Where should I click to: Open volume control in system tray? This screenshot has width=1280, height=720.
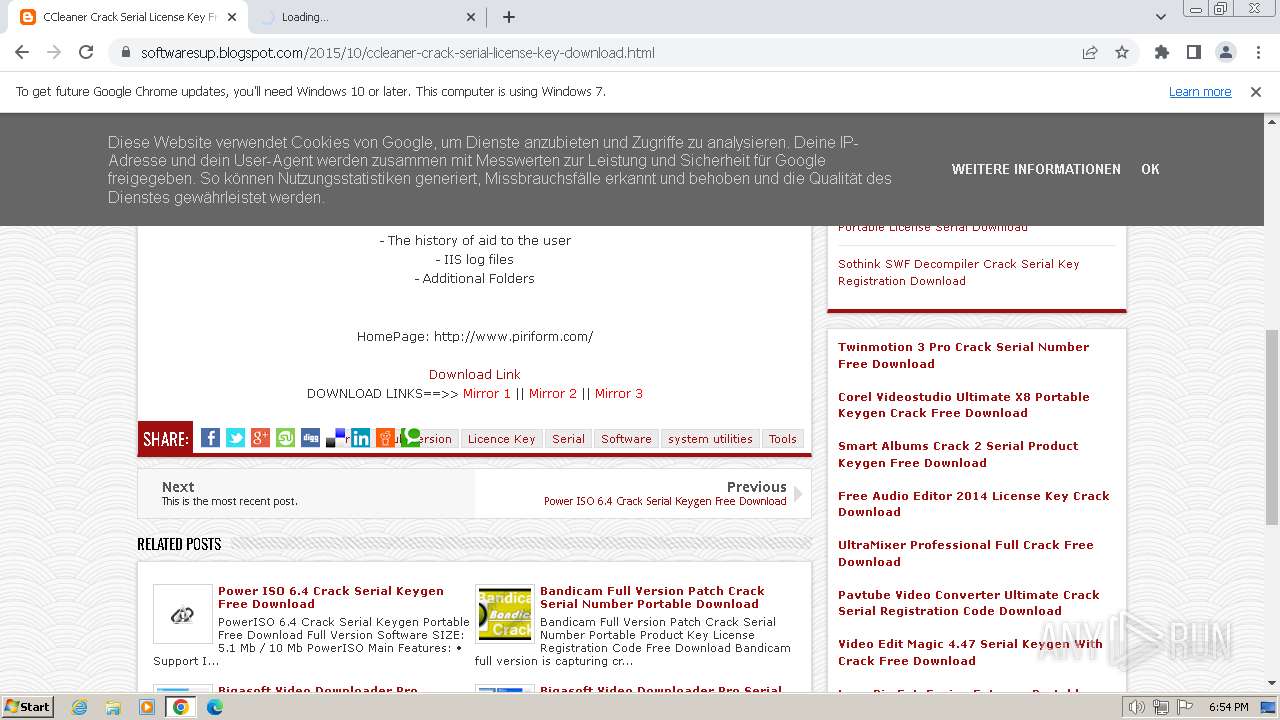tap(1137, 707)
